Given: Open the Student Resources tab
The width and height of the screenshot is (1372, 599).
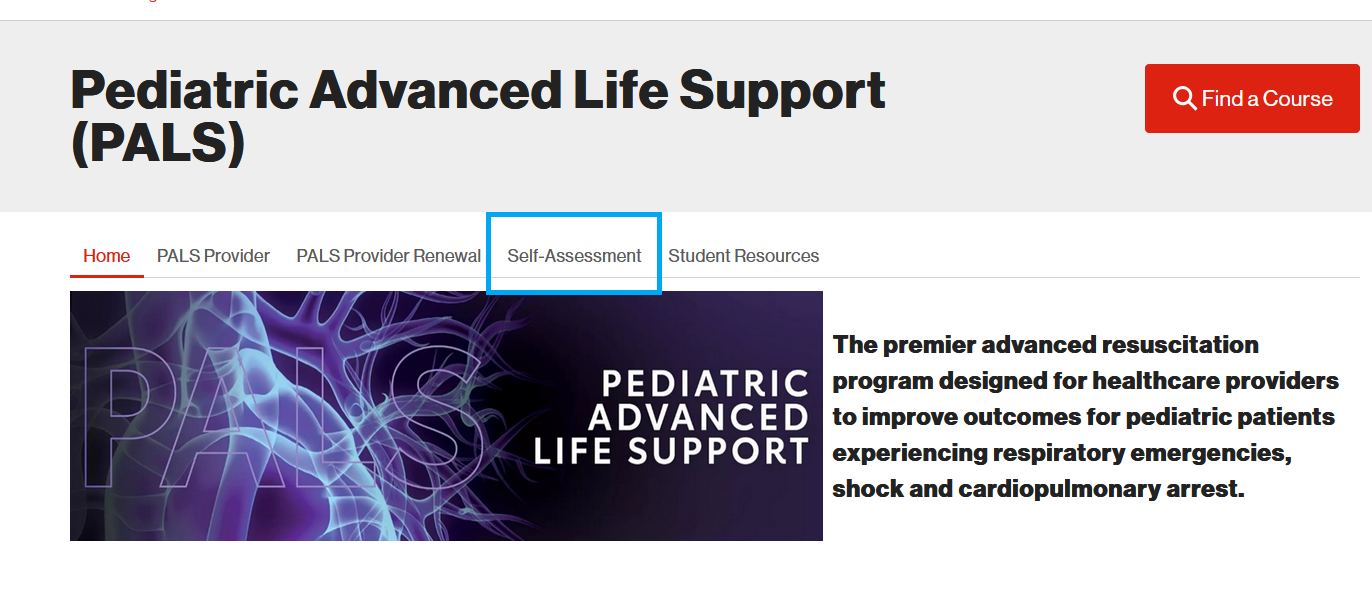Looking at the screenshot, I should pos(743,256).
